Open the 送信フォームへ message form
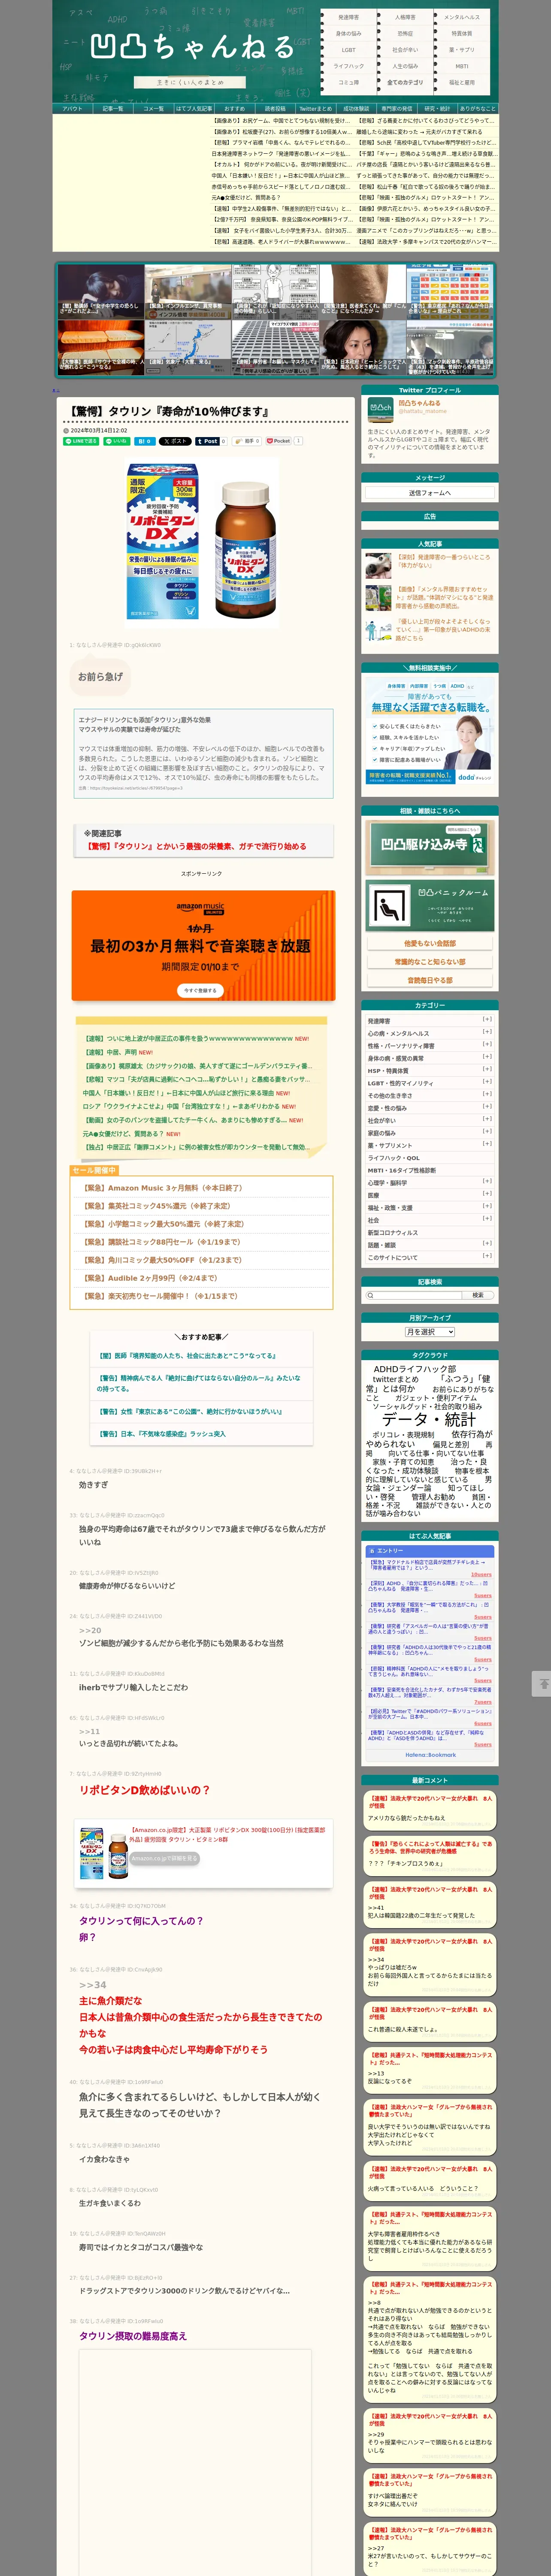 429,492
